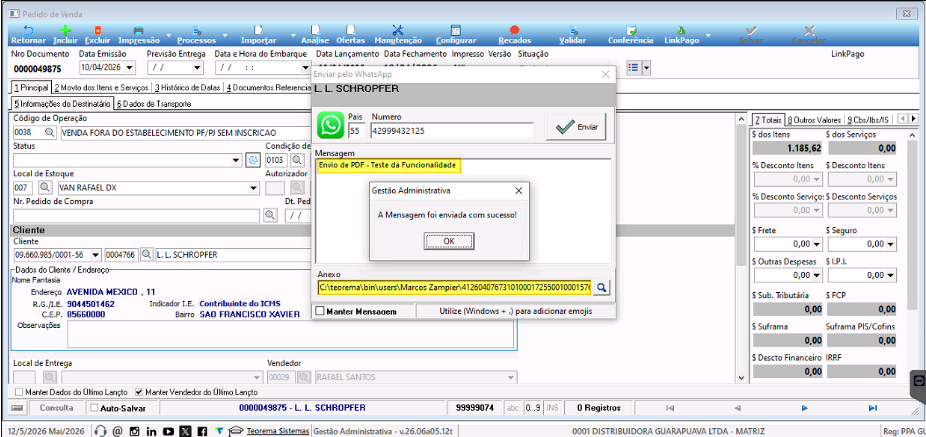This screenshot has height=437, width=926.
Task: Open the Ofertas toolbar icon
Action: tap(350, 30)
